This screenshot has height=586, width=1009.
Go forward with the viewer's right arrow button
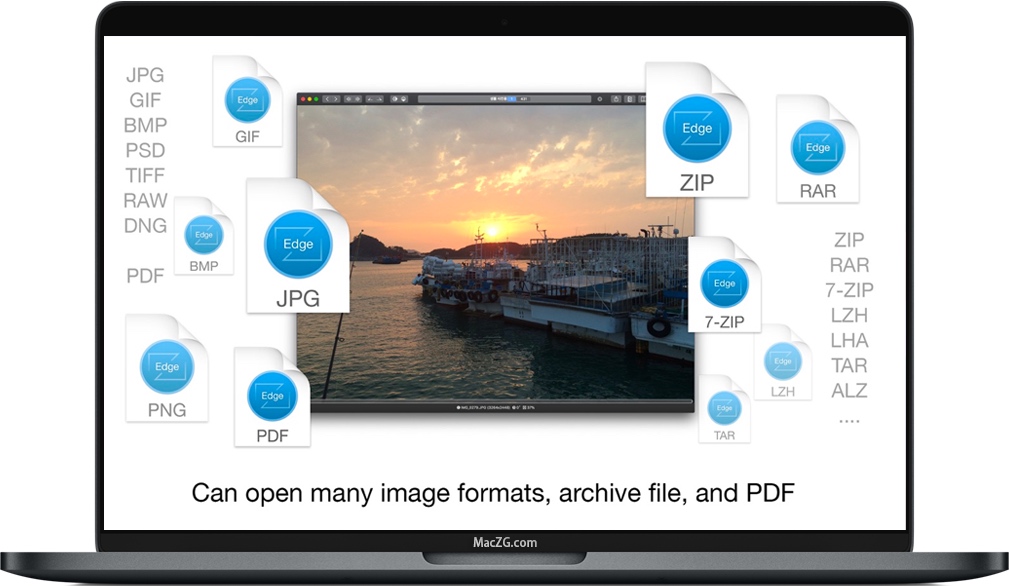coord(335,99)
